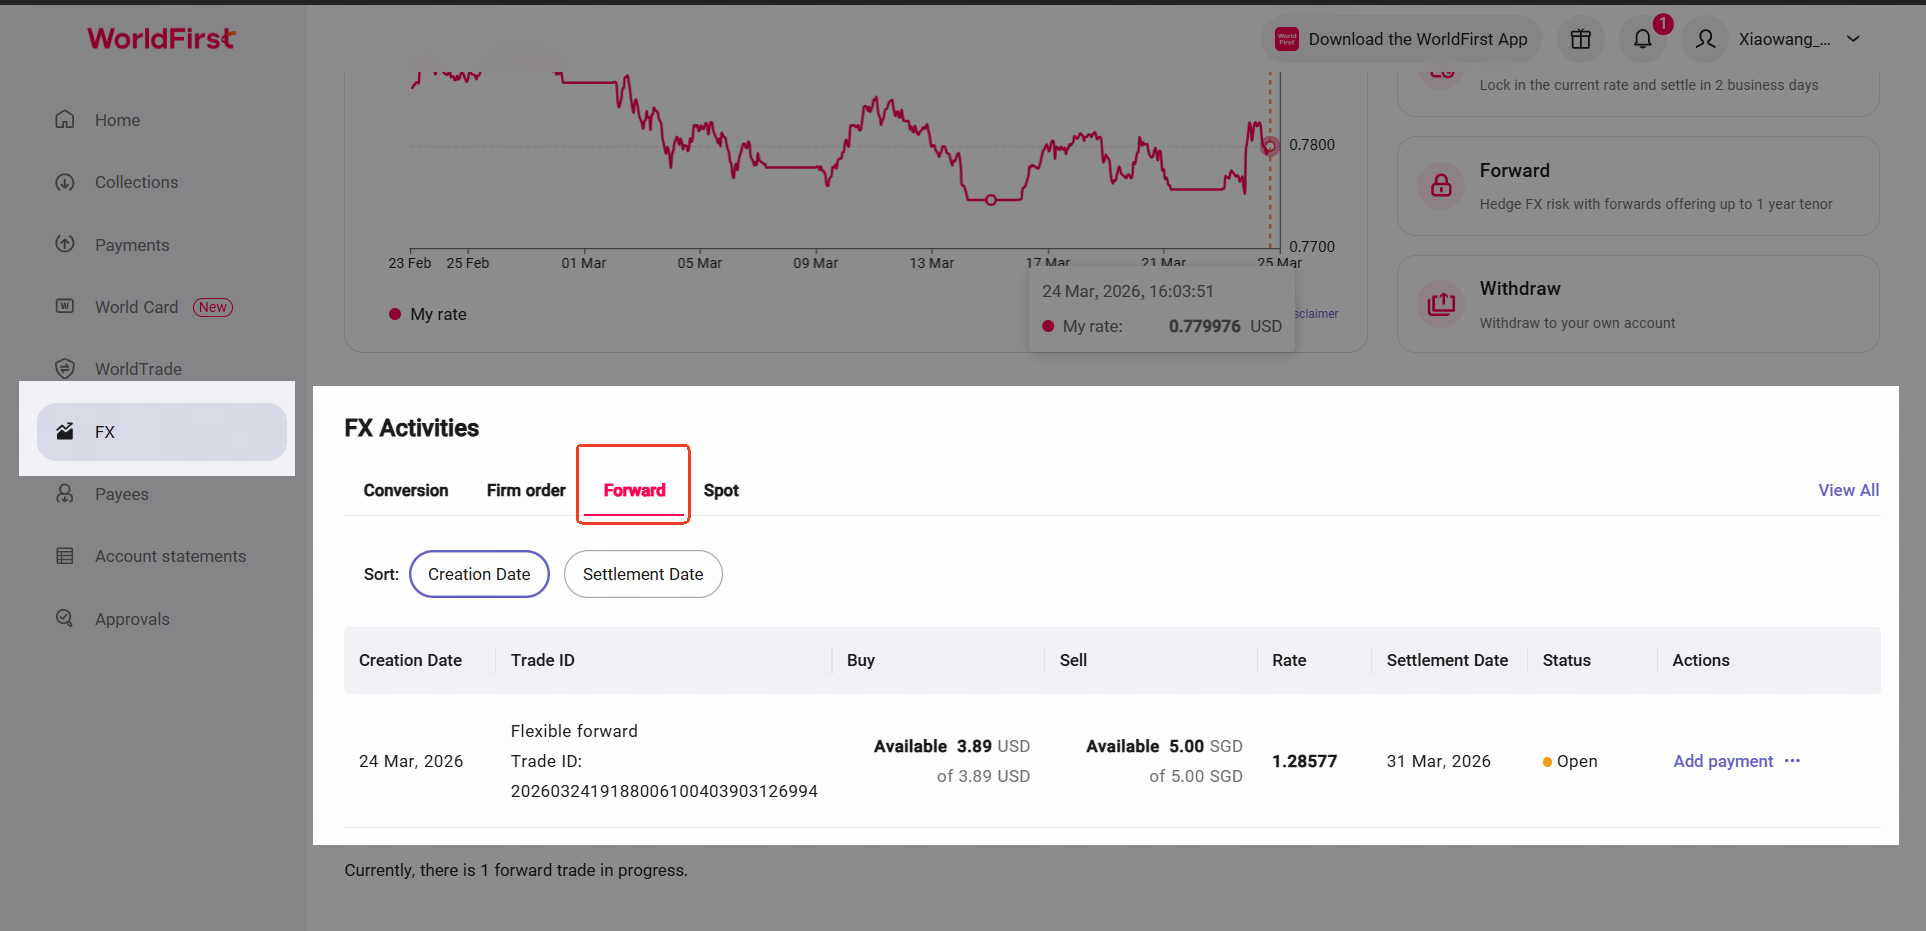Click the Account statements icon

(x=65, y=556)
